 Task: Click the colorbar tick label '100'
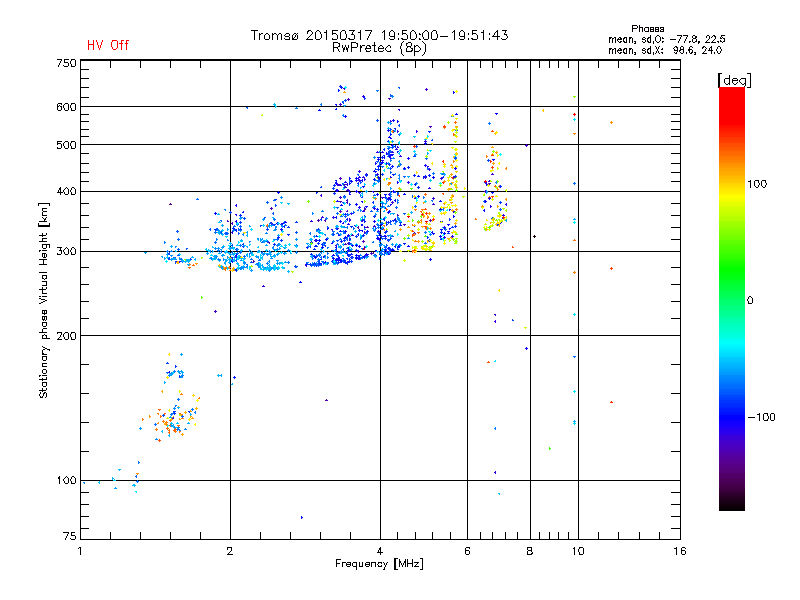click(757, 184)
